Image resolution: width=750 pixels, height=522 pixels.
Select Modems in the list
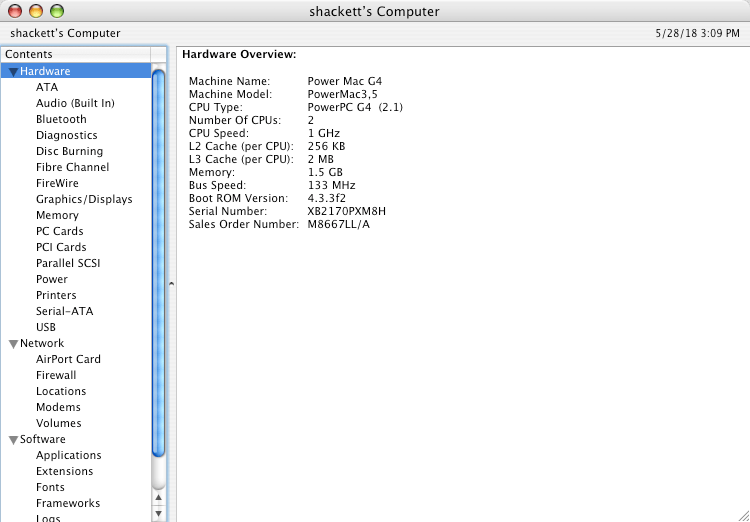[x=58, y=407]
